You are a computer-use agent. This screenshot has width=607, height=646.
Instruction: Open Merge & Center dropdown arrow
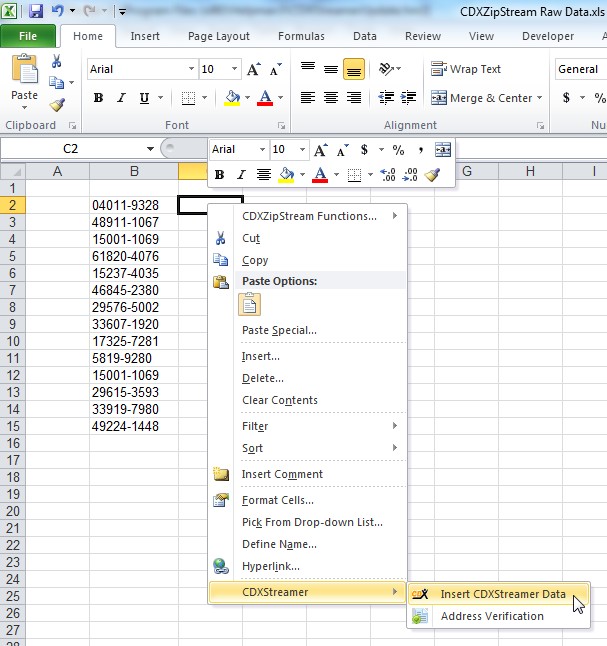[539, 98]
